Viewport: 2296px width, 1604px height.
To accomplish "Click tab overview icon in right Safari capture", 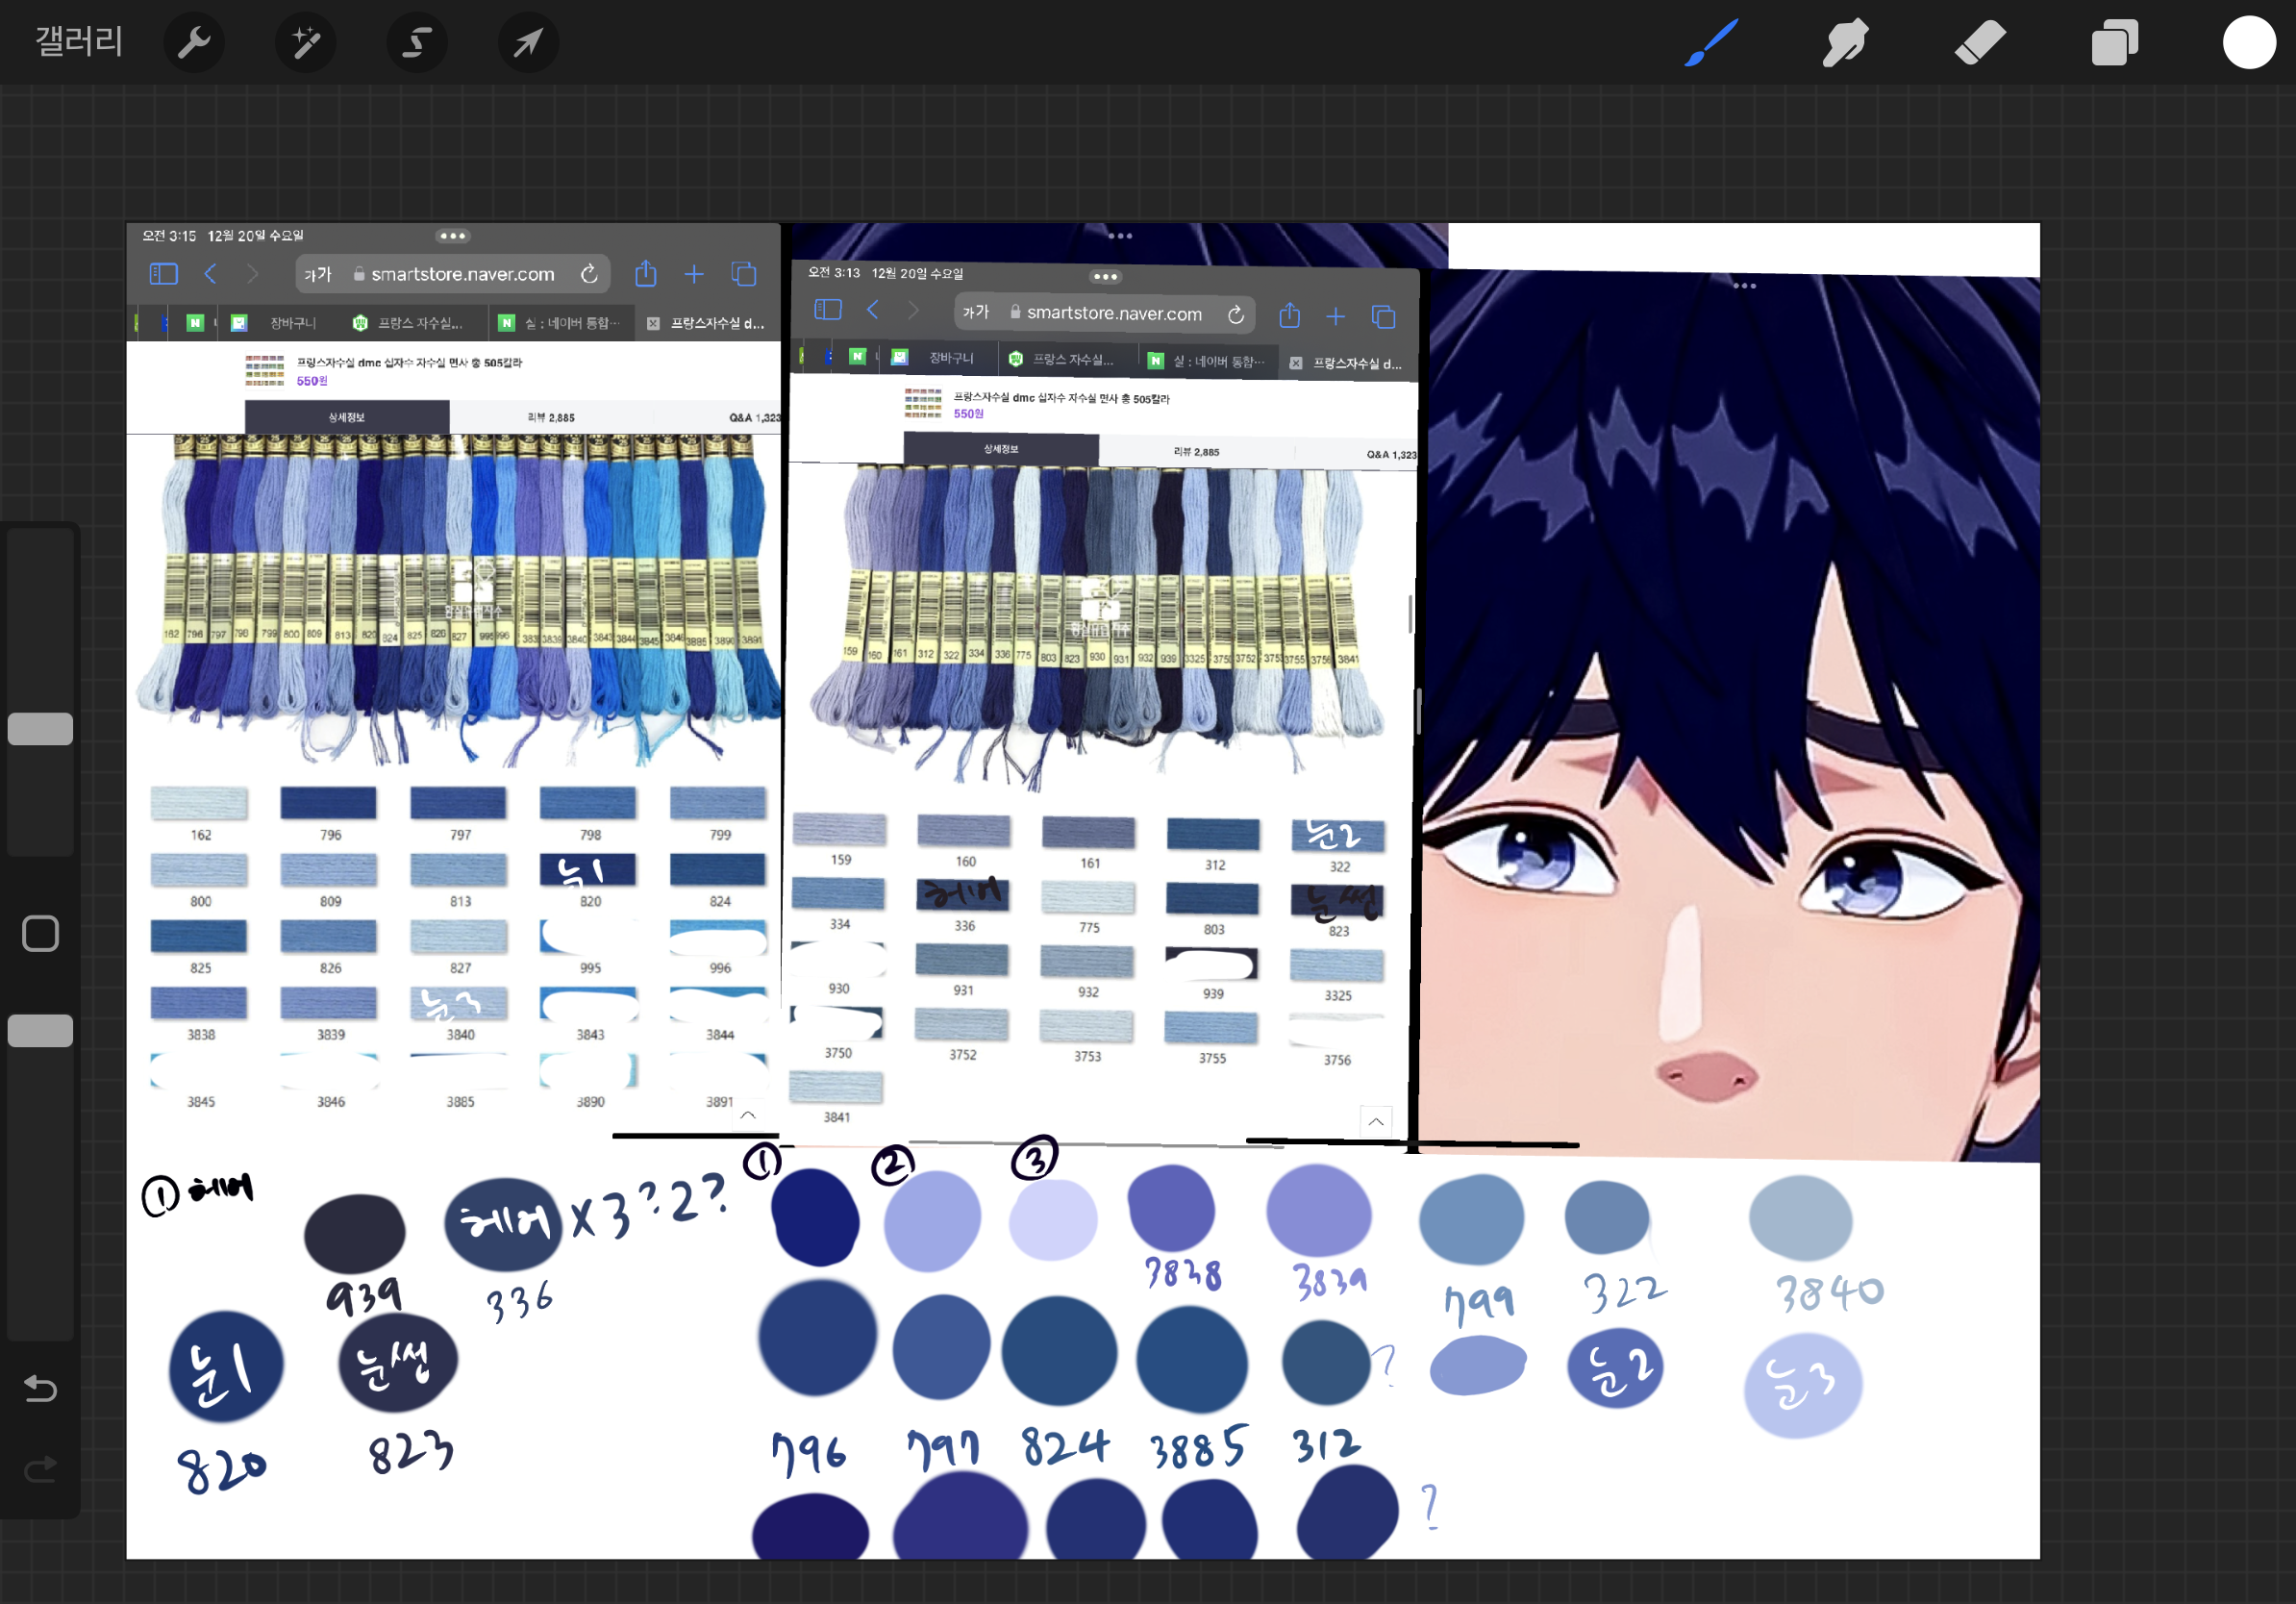I will click(1384, 317).
